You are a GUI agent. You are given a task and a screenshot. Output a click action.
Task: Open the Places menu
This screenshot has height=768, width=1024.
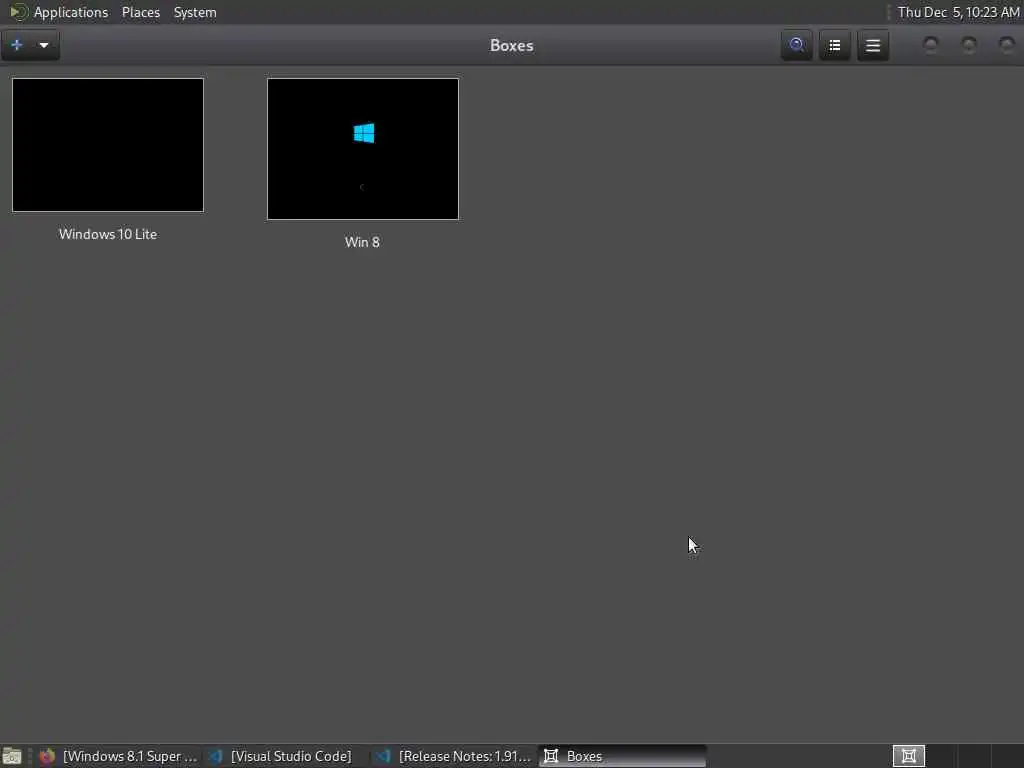[x=141, y=12]
